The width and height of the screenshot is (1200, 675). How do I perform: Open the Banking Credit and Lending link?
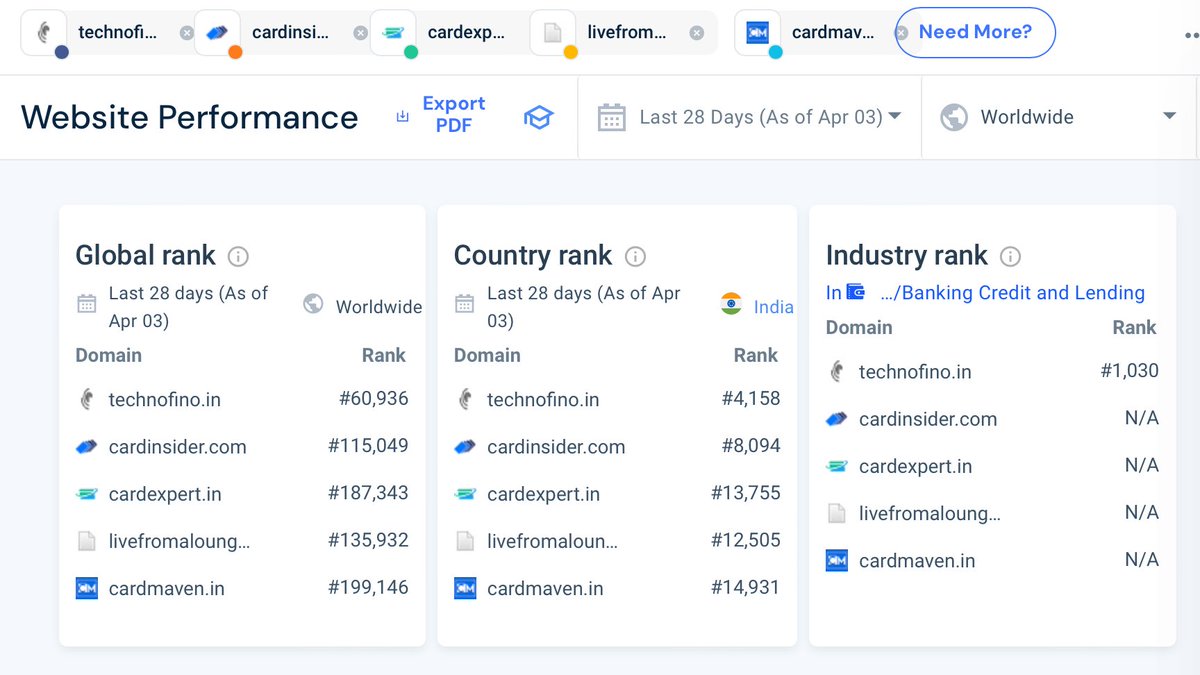tap(1013, 293)
